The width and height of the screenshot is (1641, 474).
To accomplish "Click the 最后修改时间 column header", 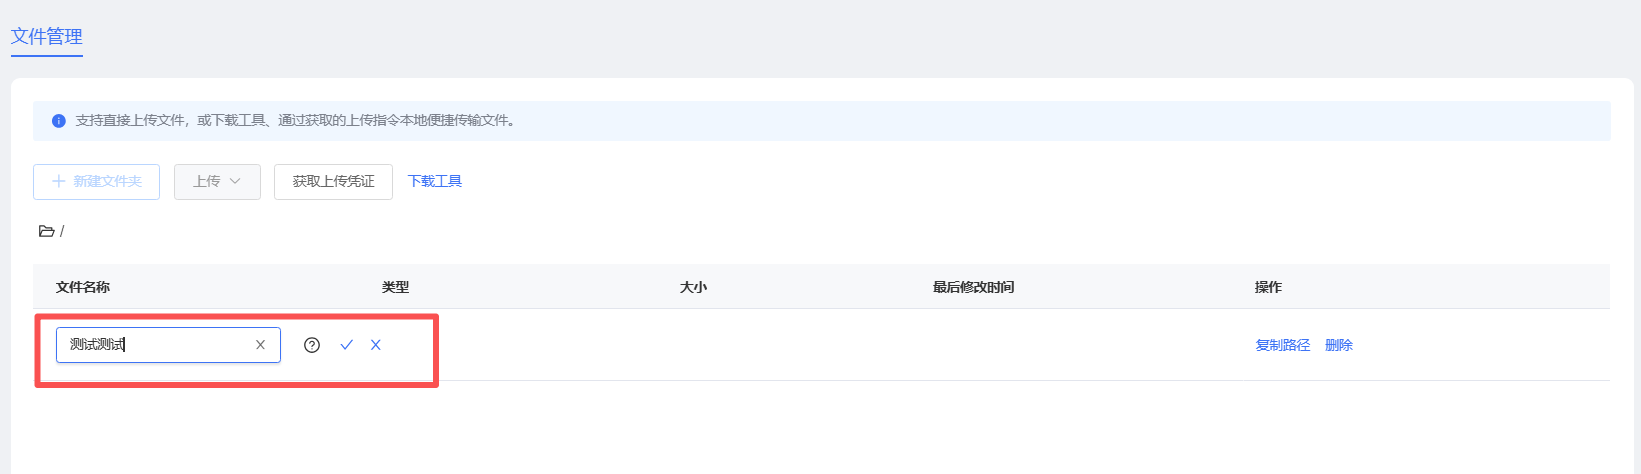I will (x=973, y=287).
